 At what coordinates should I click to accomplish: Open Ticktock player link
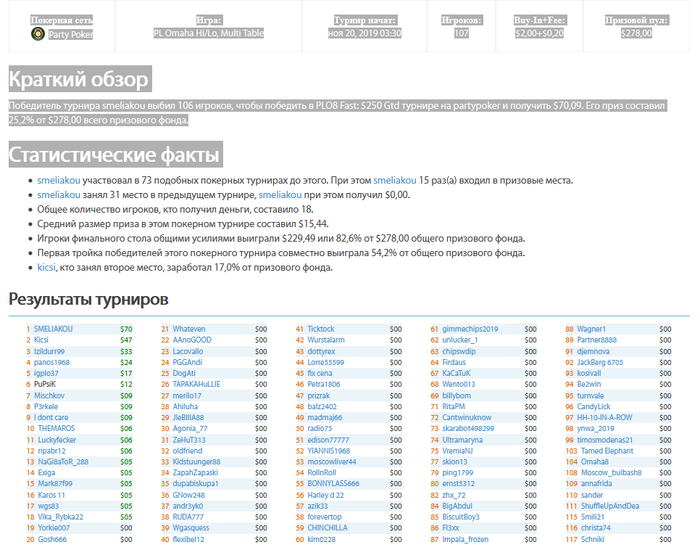click(321, 329)
